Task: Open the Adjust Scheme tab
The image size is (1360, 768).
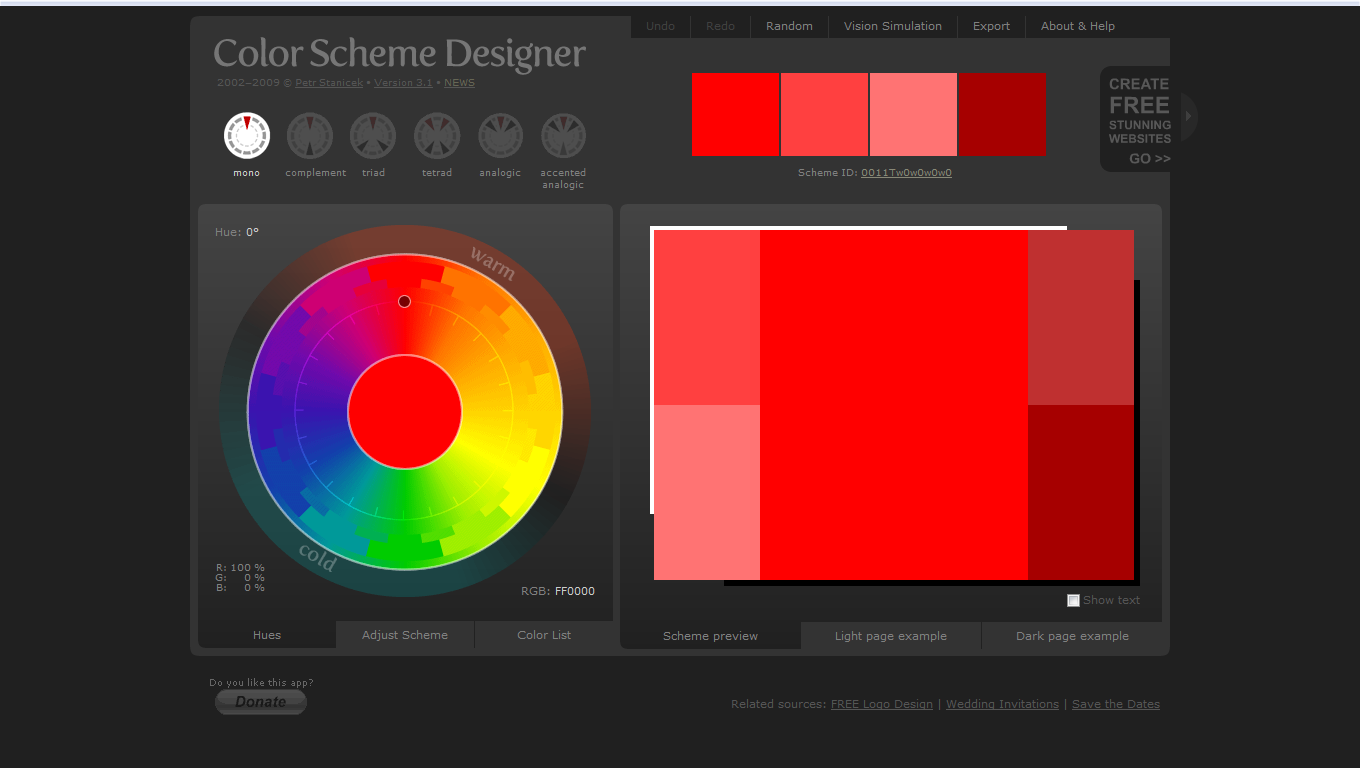Action: 405,635
